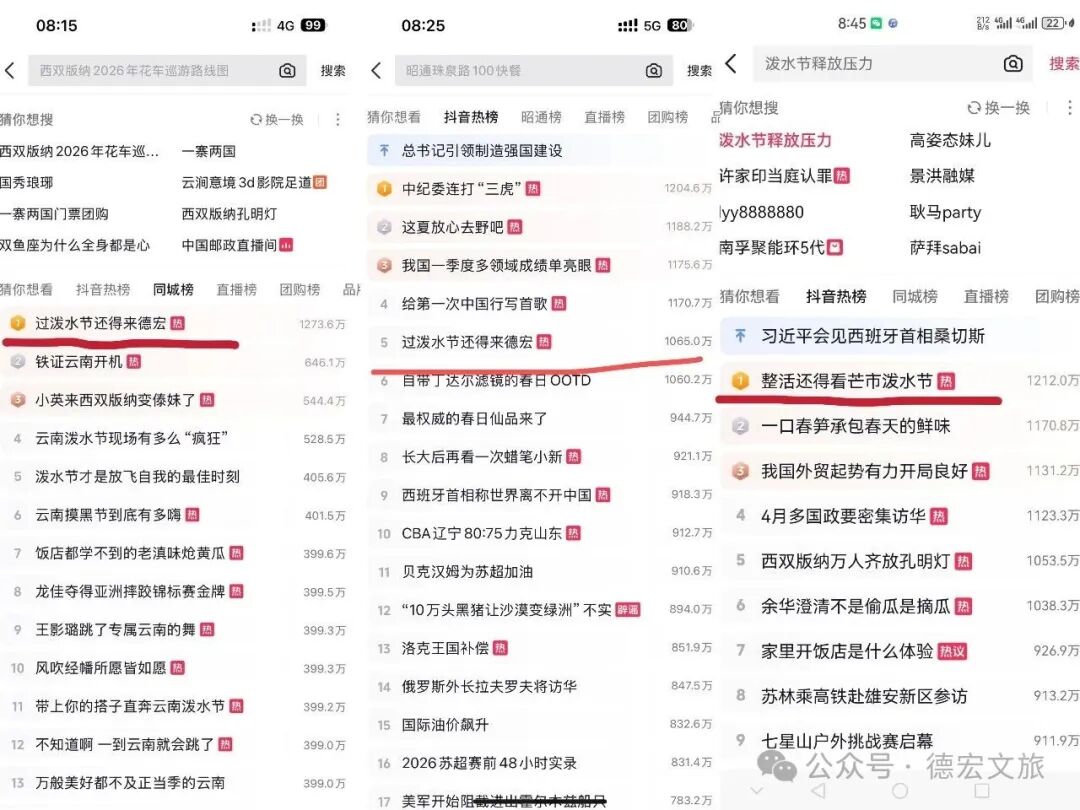The image size is (1080, 810).
Task: Tap 搜索 button in middle phone
Action: pos(699,70)
